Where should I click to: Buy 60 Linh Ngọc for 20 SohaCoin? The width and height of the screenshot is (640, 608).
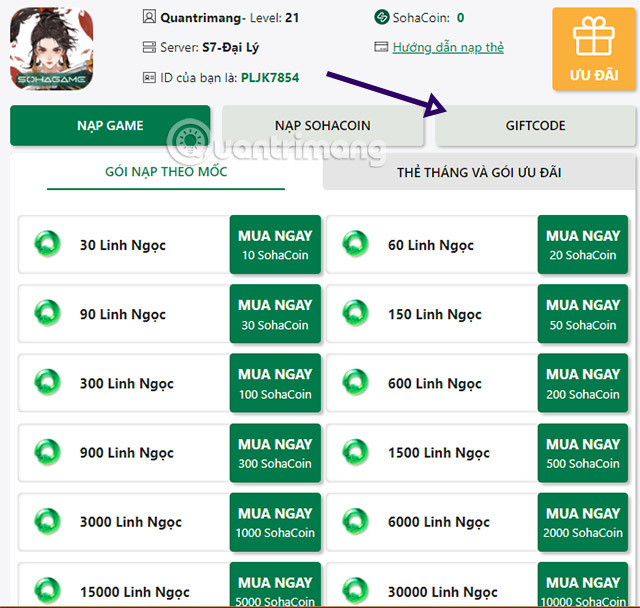tap(583, 244)
